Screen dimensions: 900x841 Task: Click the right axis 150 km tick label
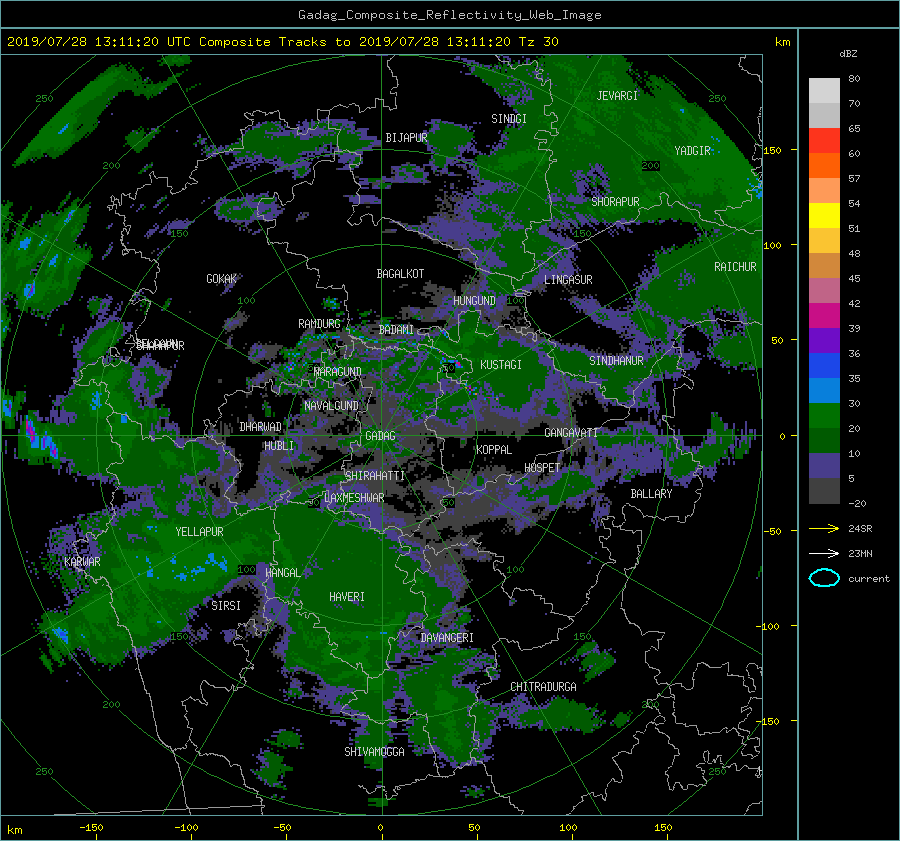(773, 150)
